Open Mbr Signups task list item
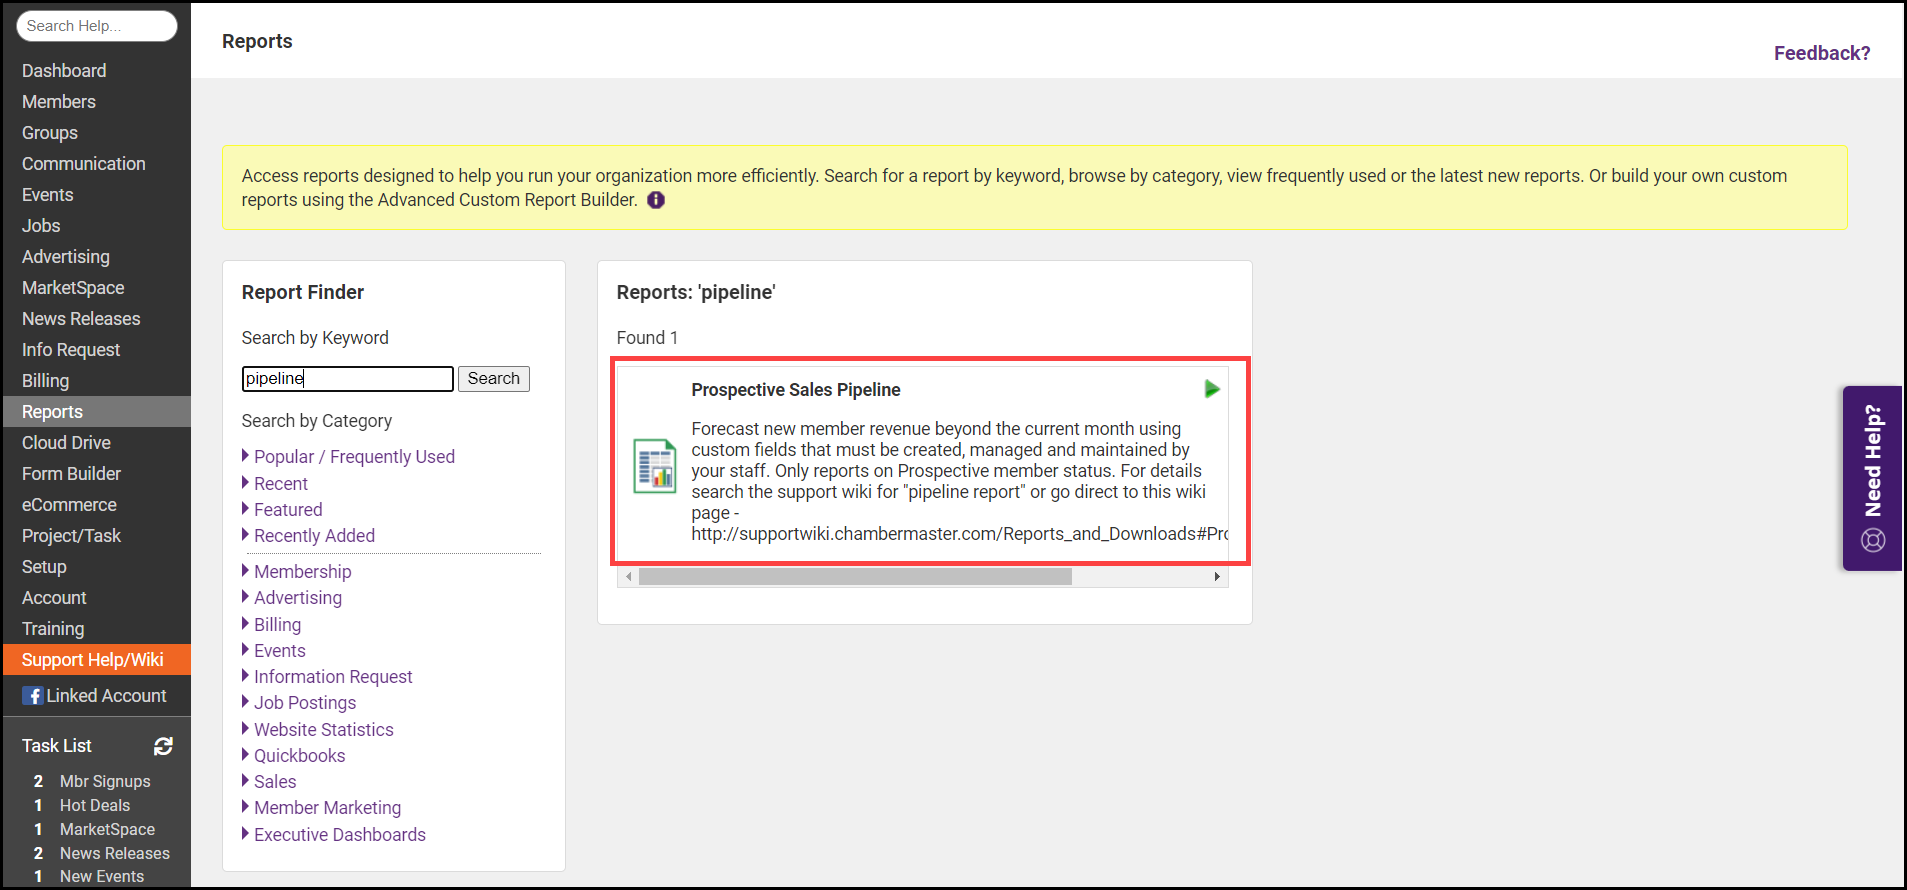The image size is (1907, 890). [104, 781]
